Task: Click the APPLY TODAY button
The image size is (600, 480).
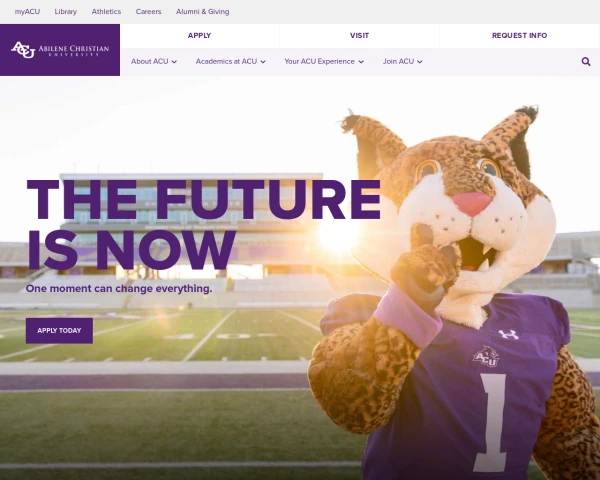Action: tap(59, 331)
